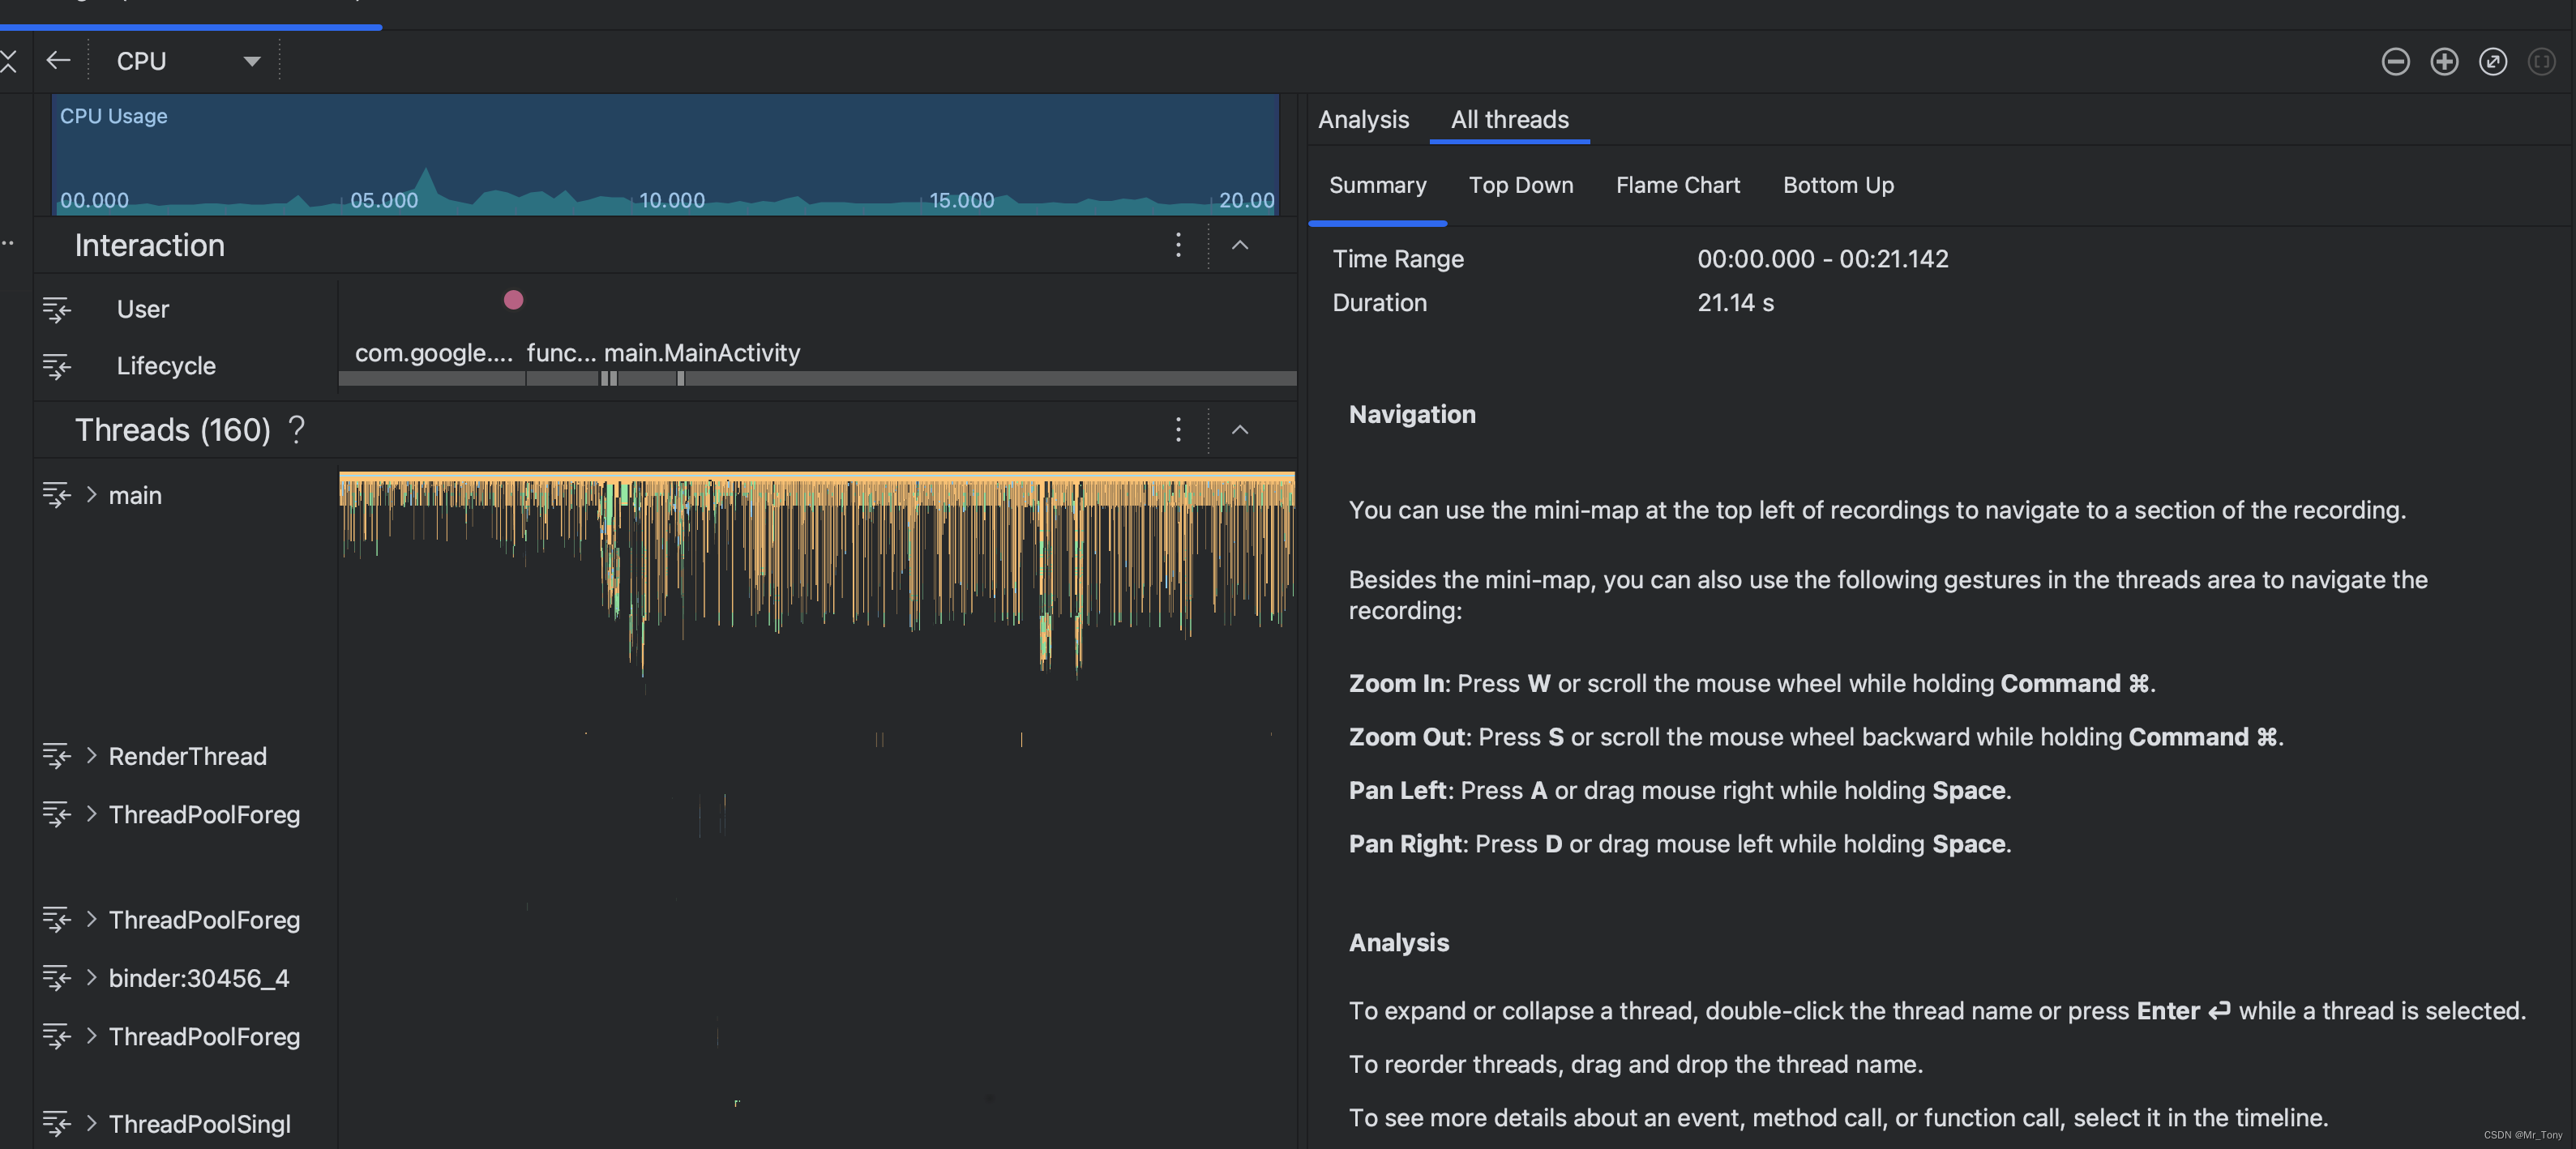Click the back arrow next to CPU
This screenshot has height=1149, width=2576.
coord(58,61)
